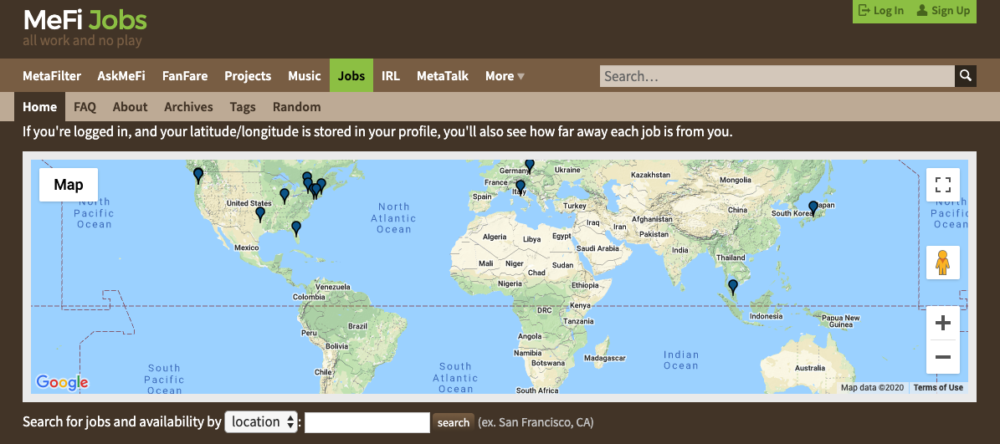Zoom out the map with minus
The height and width of the screenshot is (444, 1000).
click(x=943, y=357)
